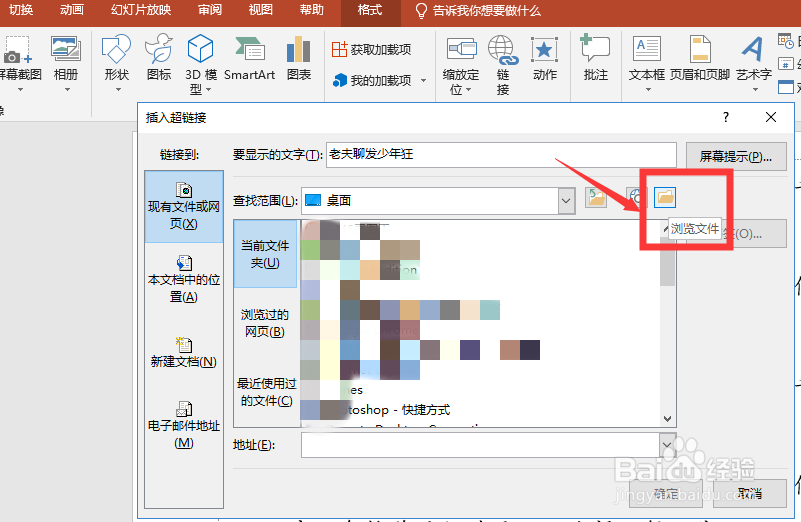Open the Transitions tab
801x522 pixels.
pos(21,10)
